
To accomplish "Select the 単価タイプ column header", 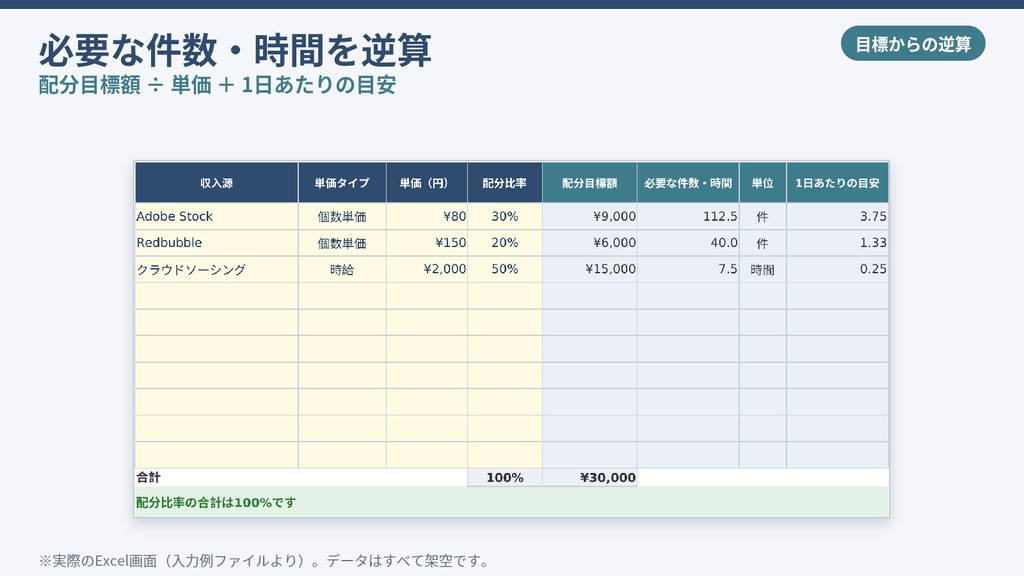I will pyautogui.click(x=342, y=183).
